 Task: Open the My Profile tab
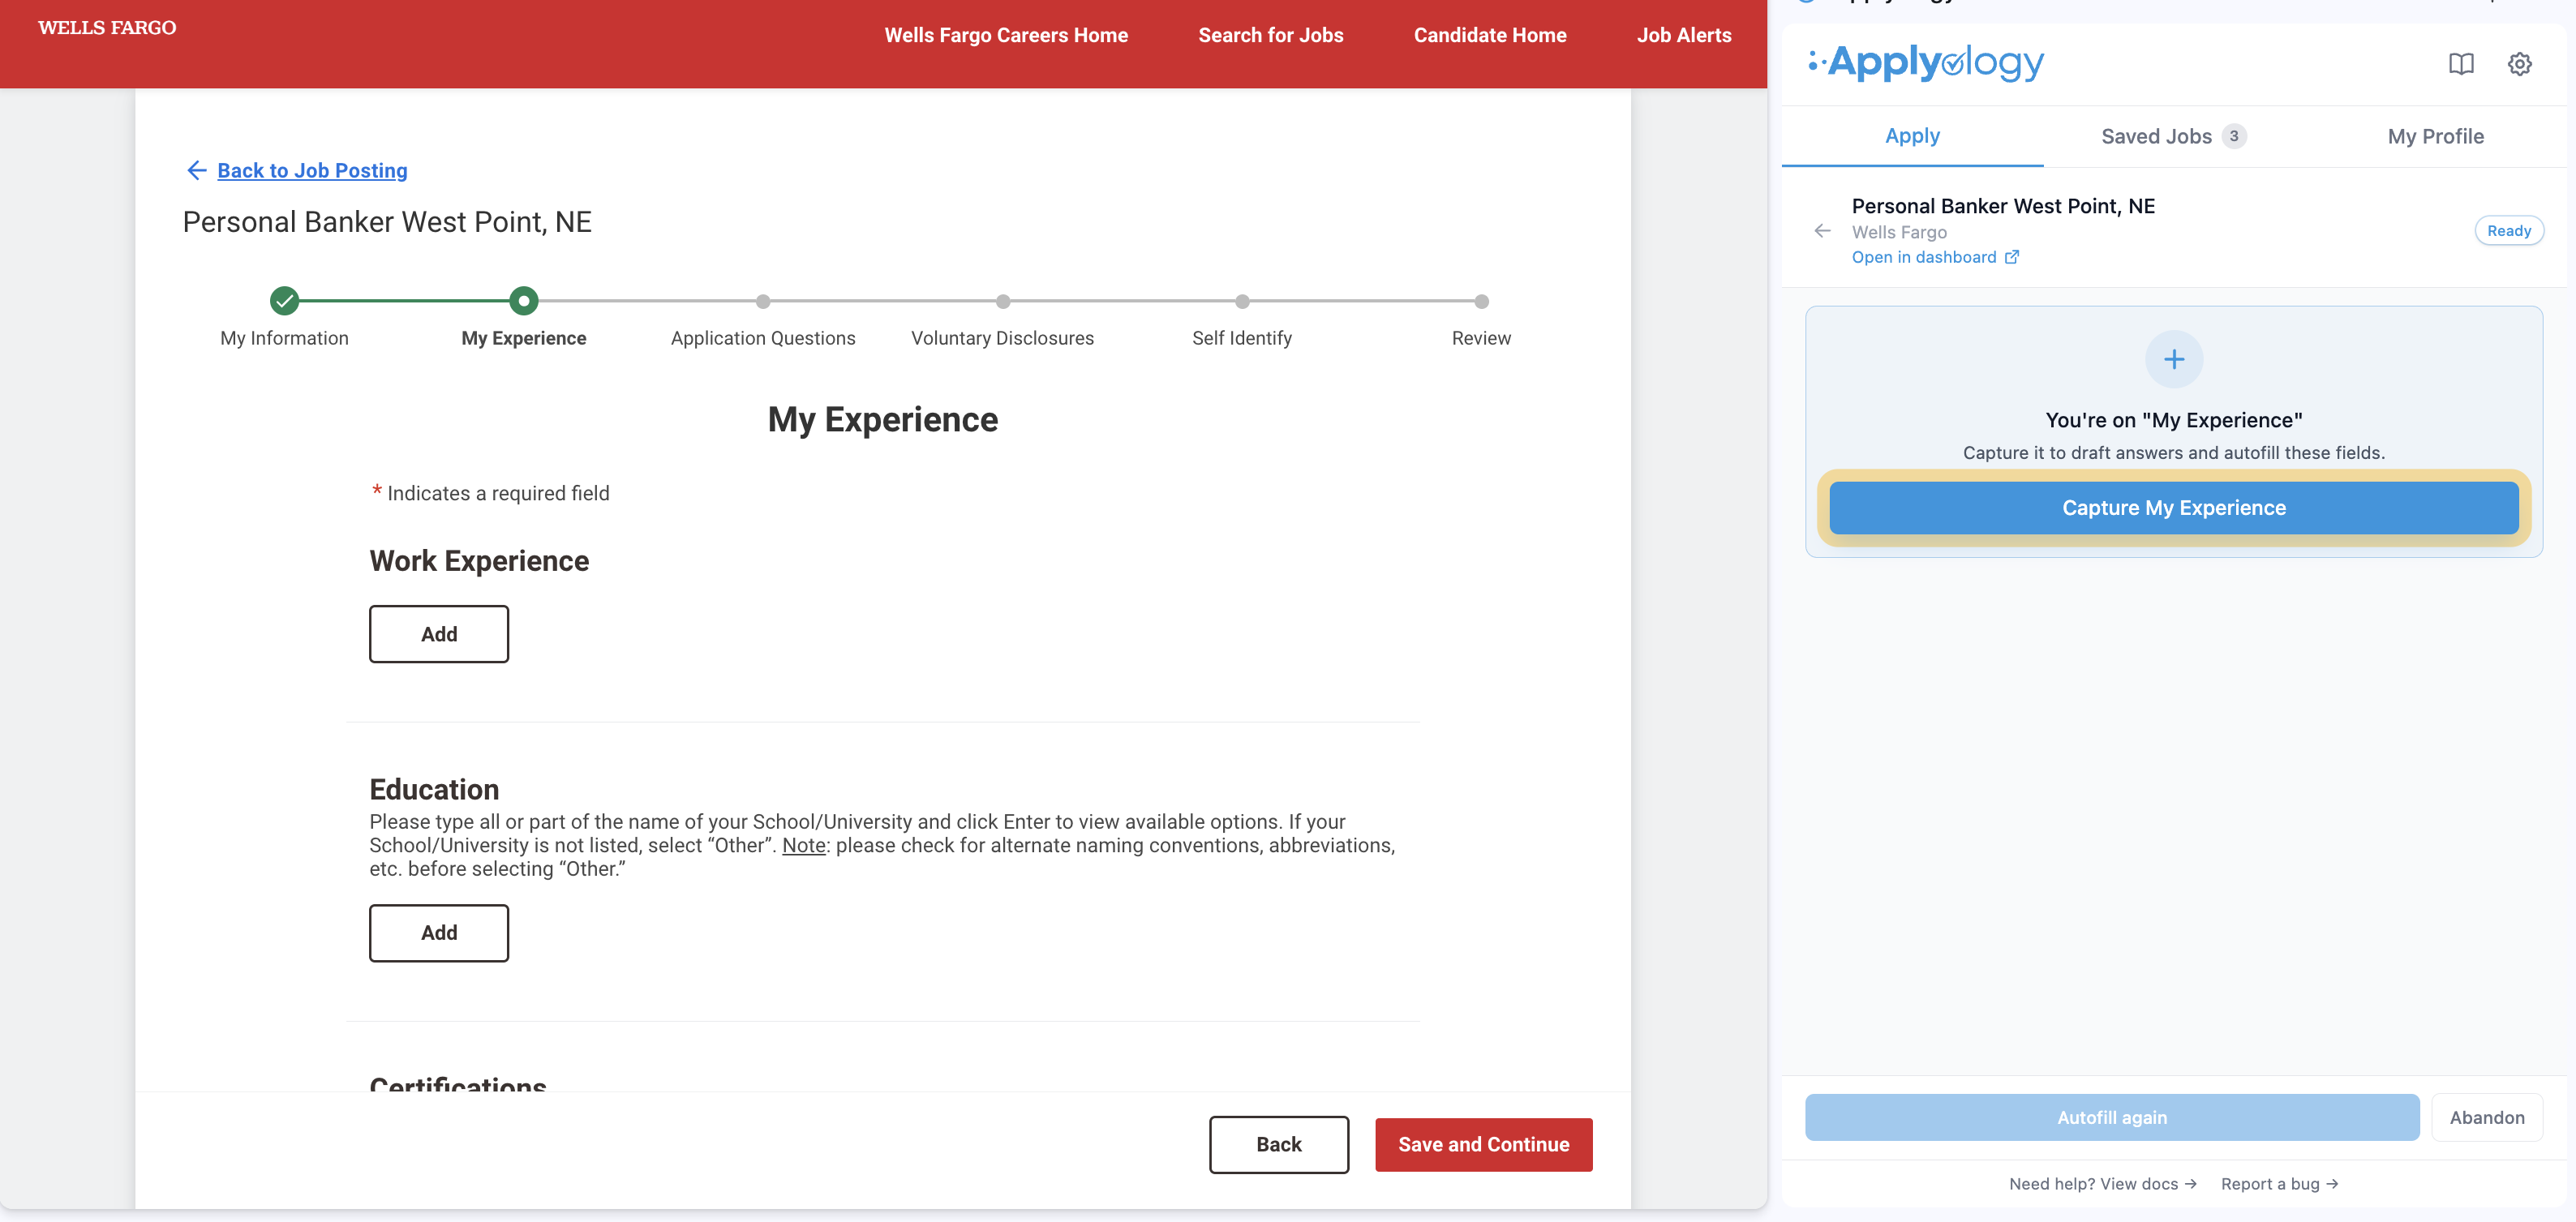pos(2435,136)
